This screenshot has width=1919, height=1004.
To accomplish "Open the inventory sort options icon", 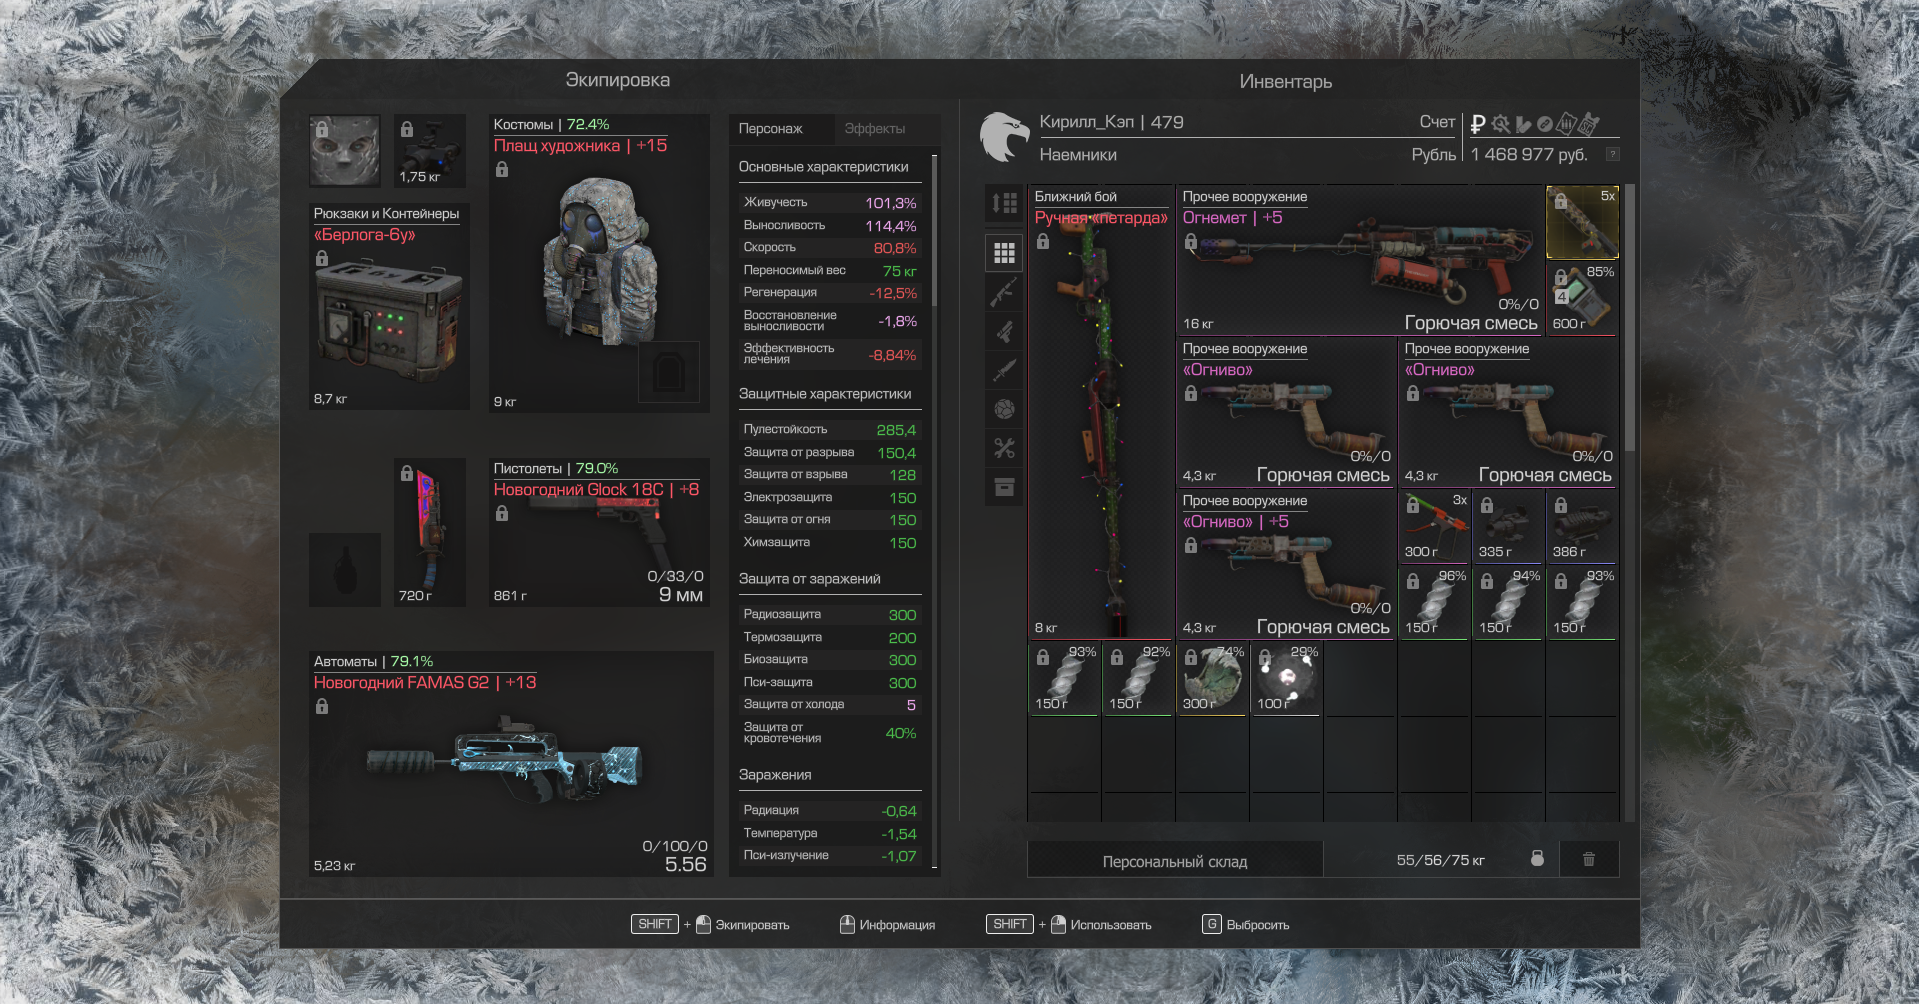I will click(1004, 204).
